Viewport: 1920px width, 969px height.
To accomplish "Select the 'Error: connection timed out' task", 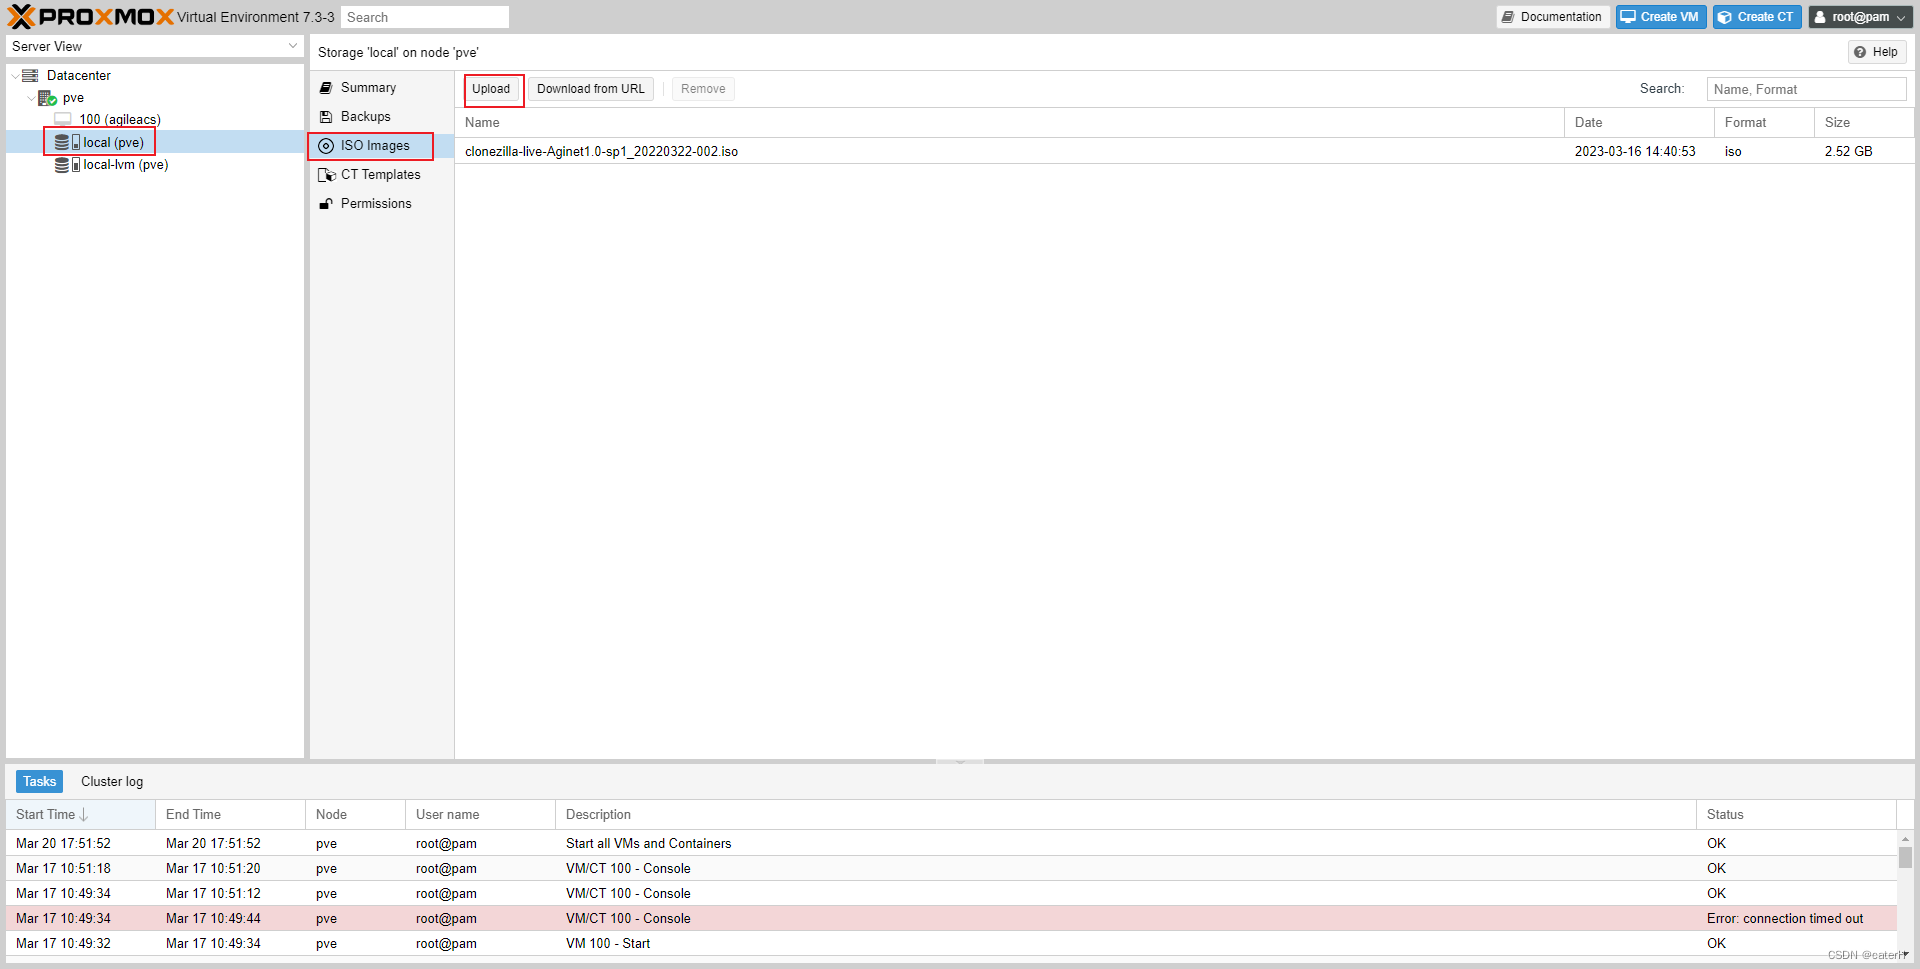I will [x=951, y=919].
